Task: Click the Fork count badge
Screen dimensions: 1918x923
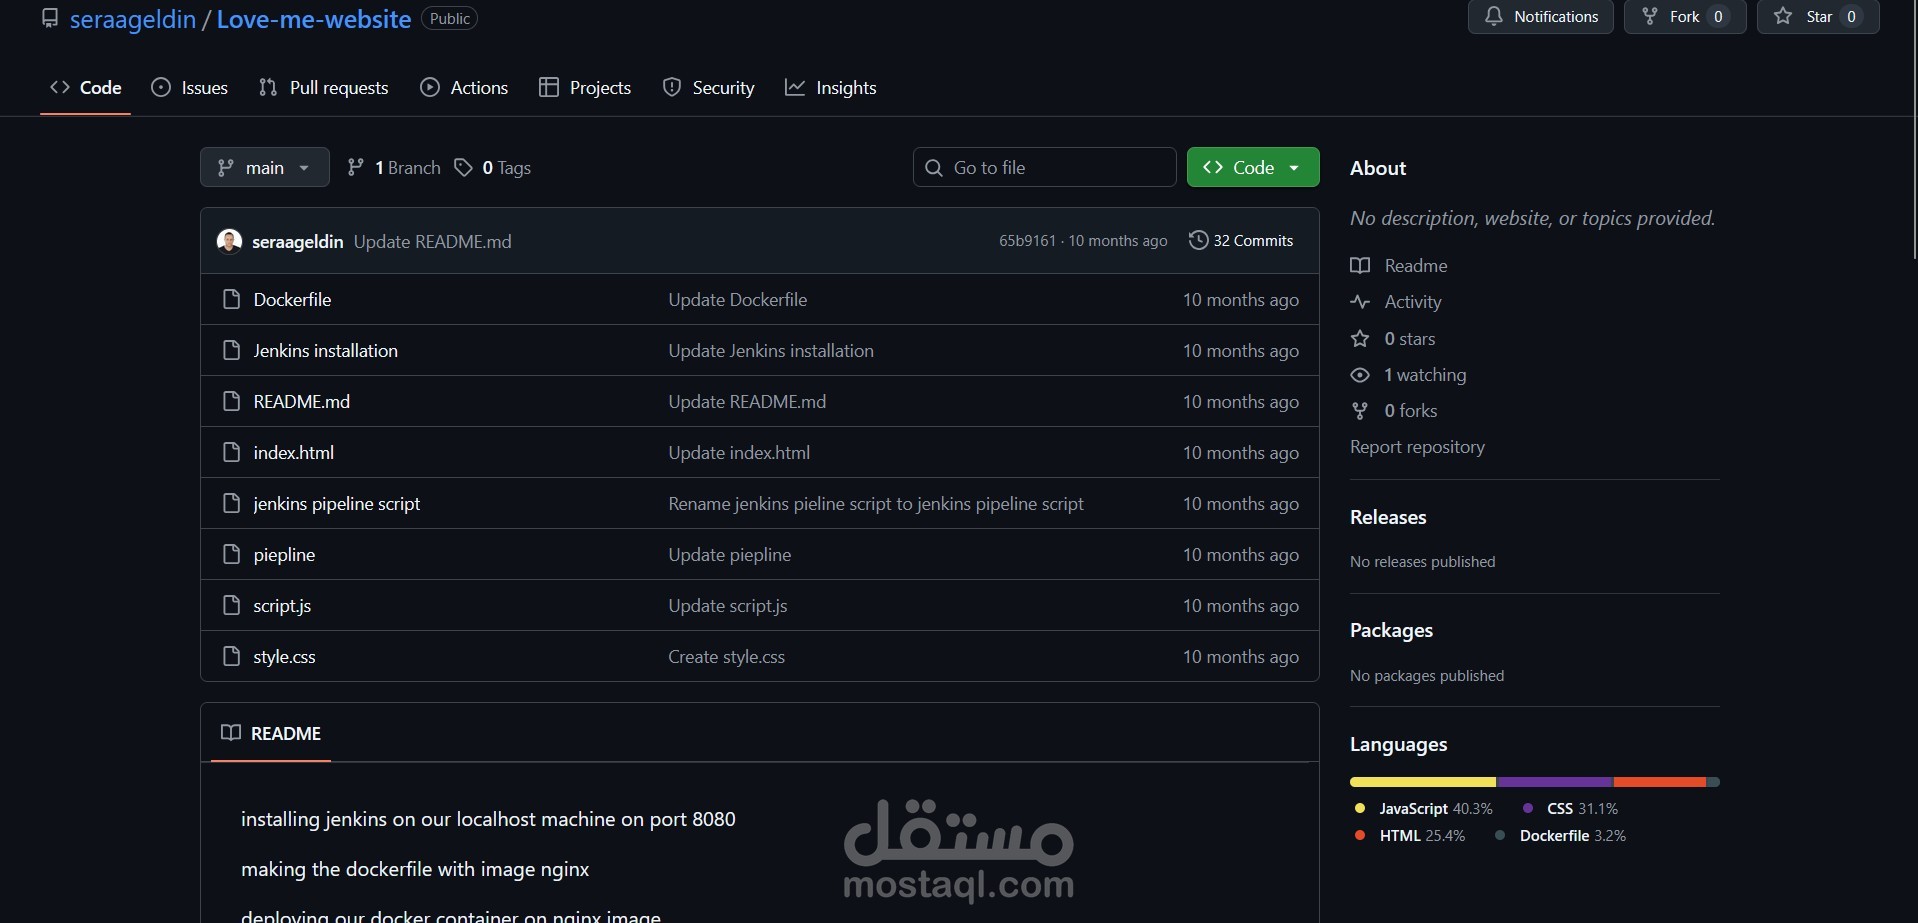Action: coord(1718,16)
